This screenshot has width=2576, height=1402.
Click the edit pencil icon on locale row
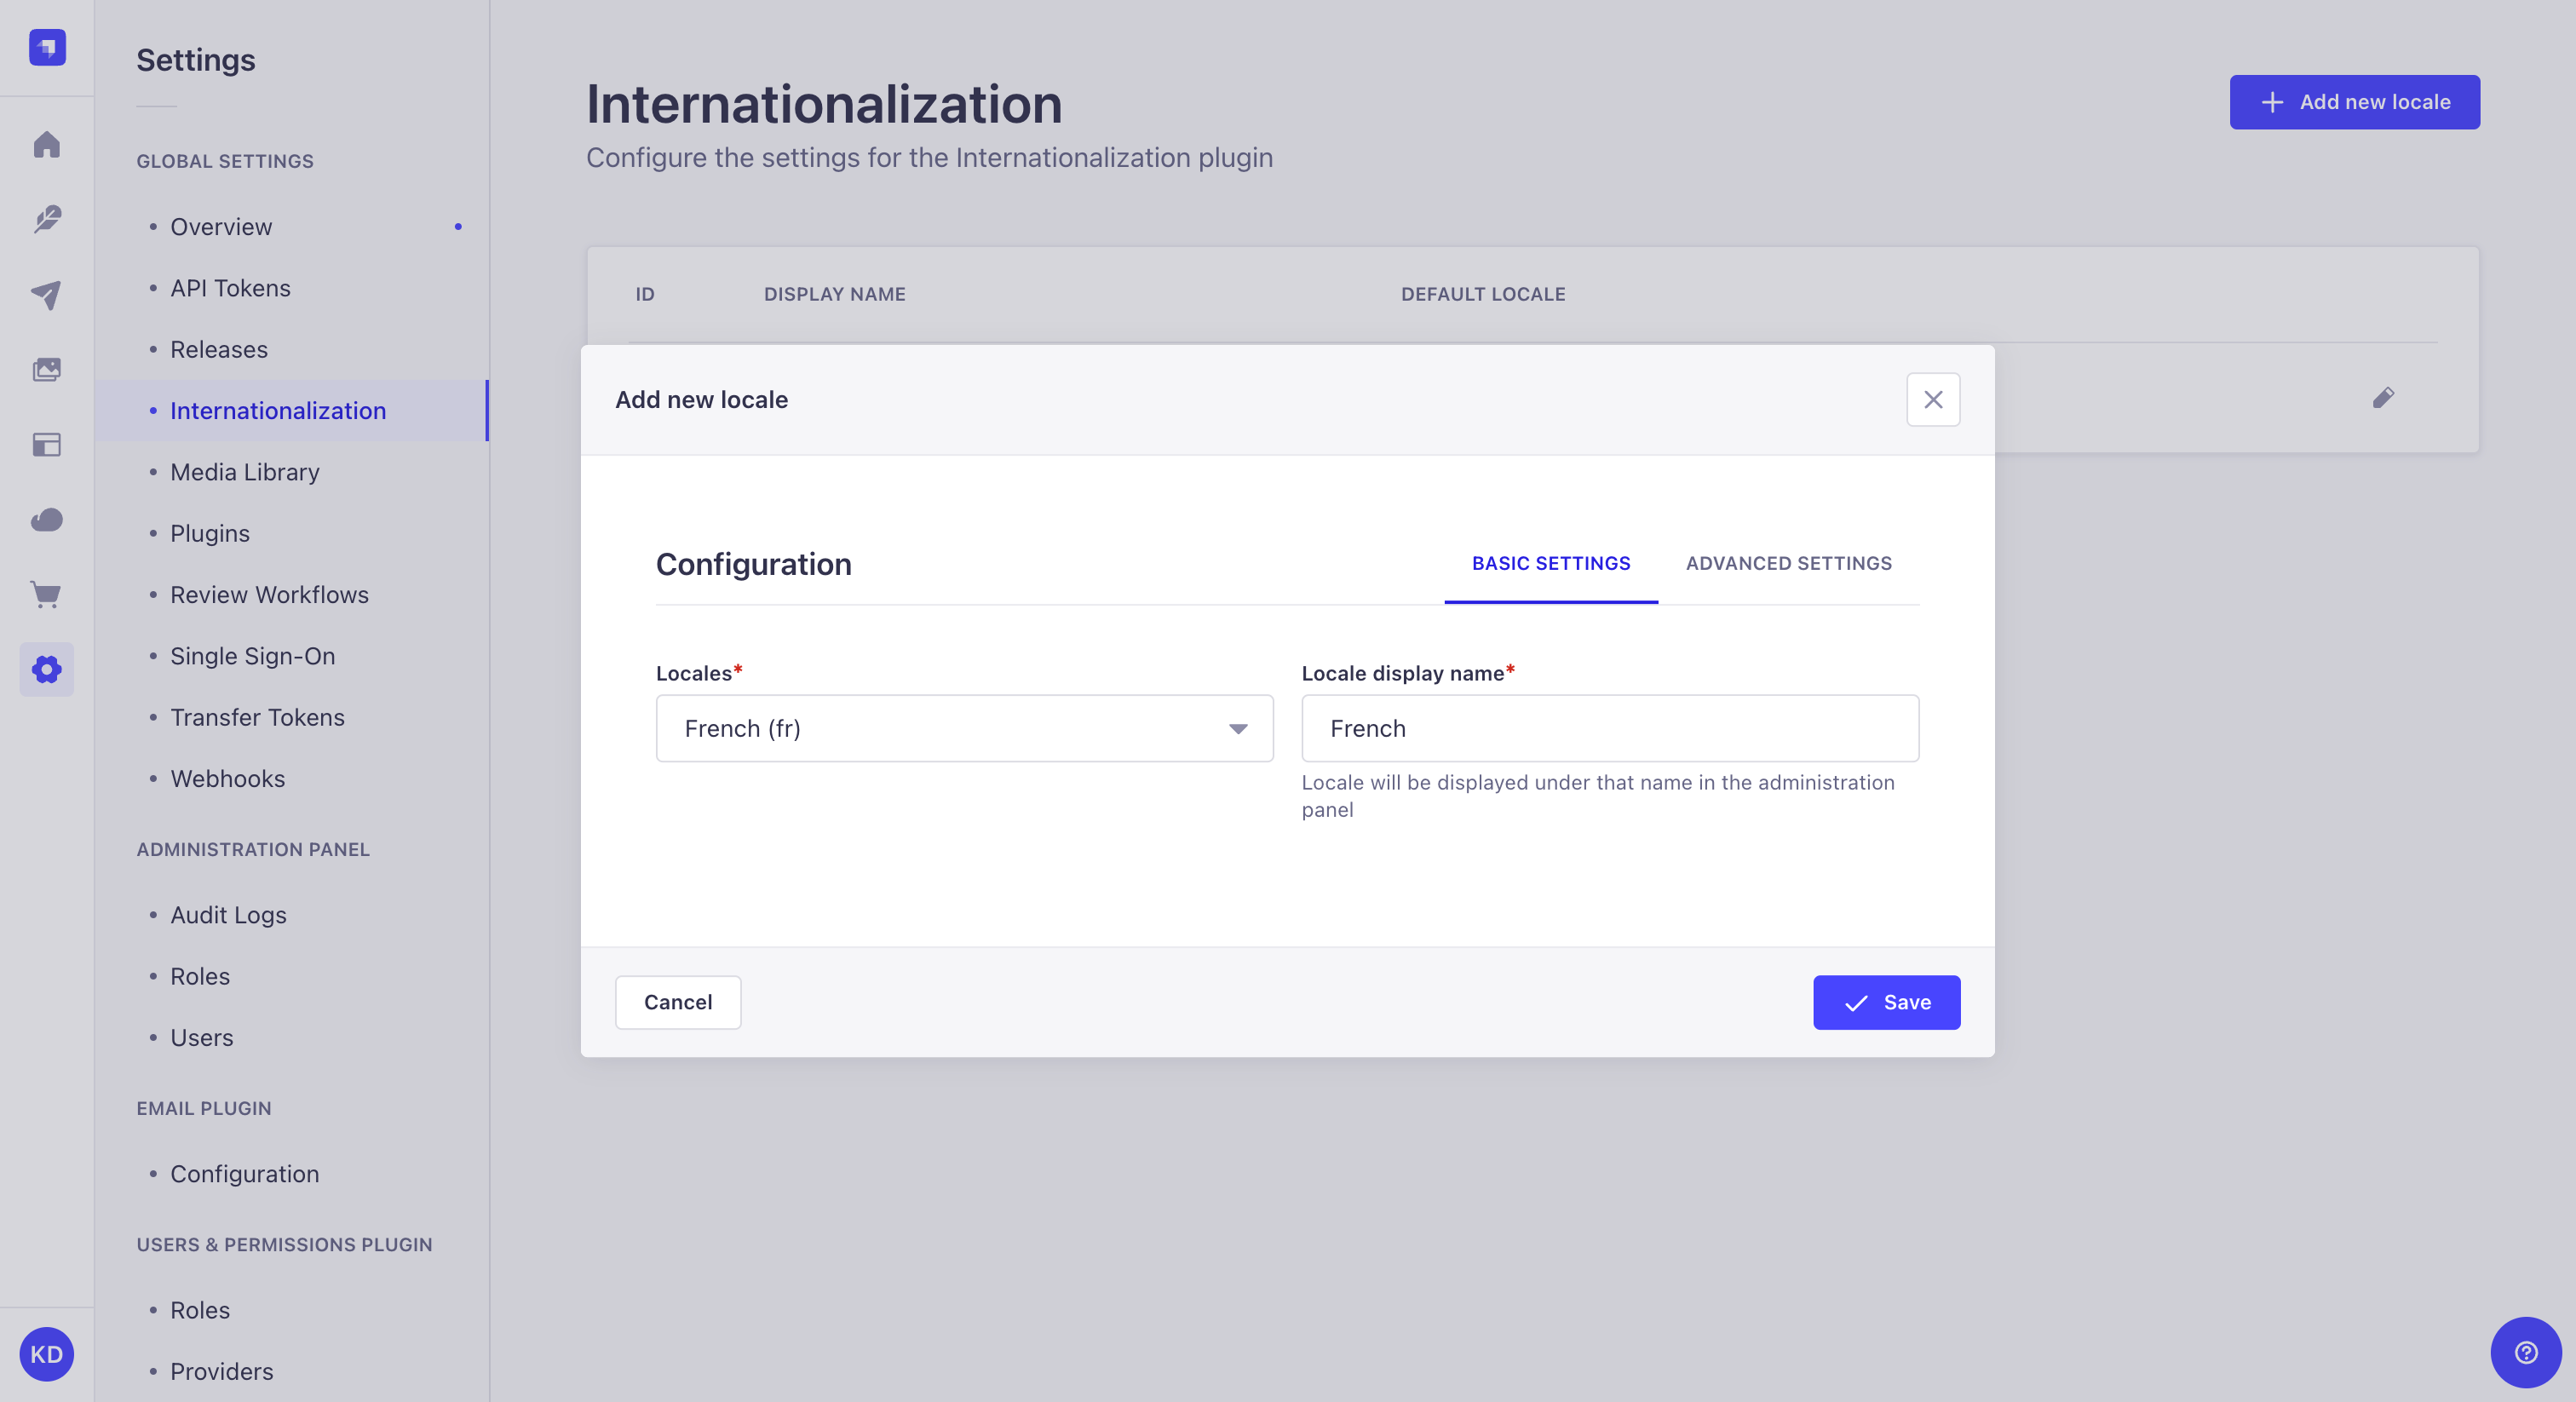coord(2383,399)
